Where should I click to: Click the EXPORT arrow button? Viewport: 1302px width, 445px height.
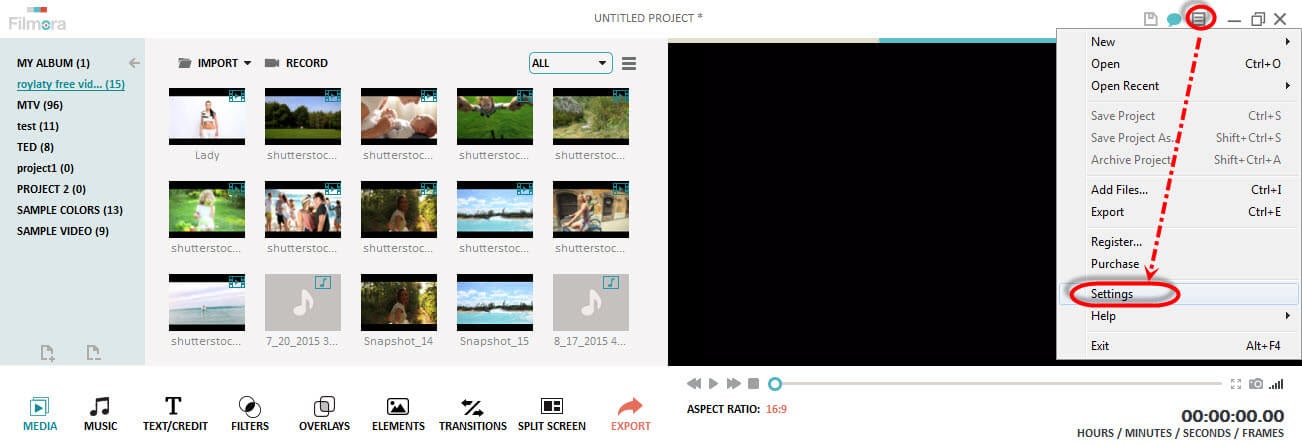coord(630,414)
